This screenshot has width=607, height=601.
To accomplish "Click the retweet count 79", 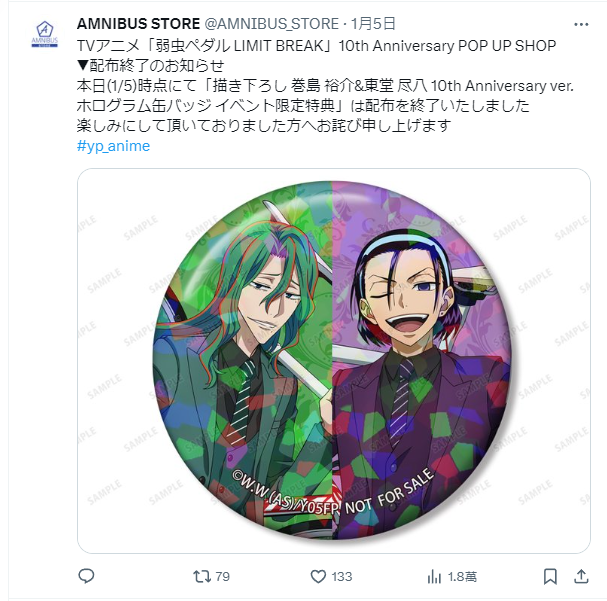I will [x=222, y=577].
